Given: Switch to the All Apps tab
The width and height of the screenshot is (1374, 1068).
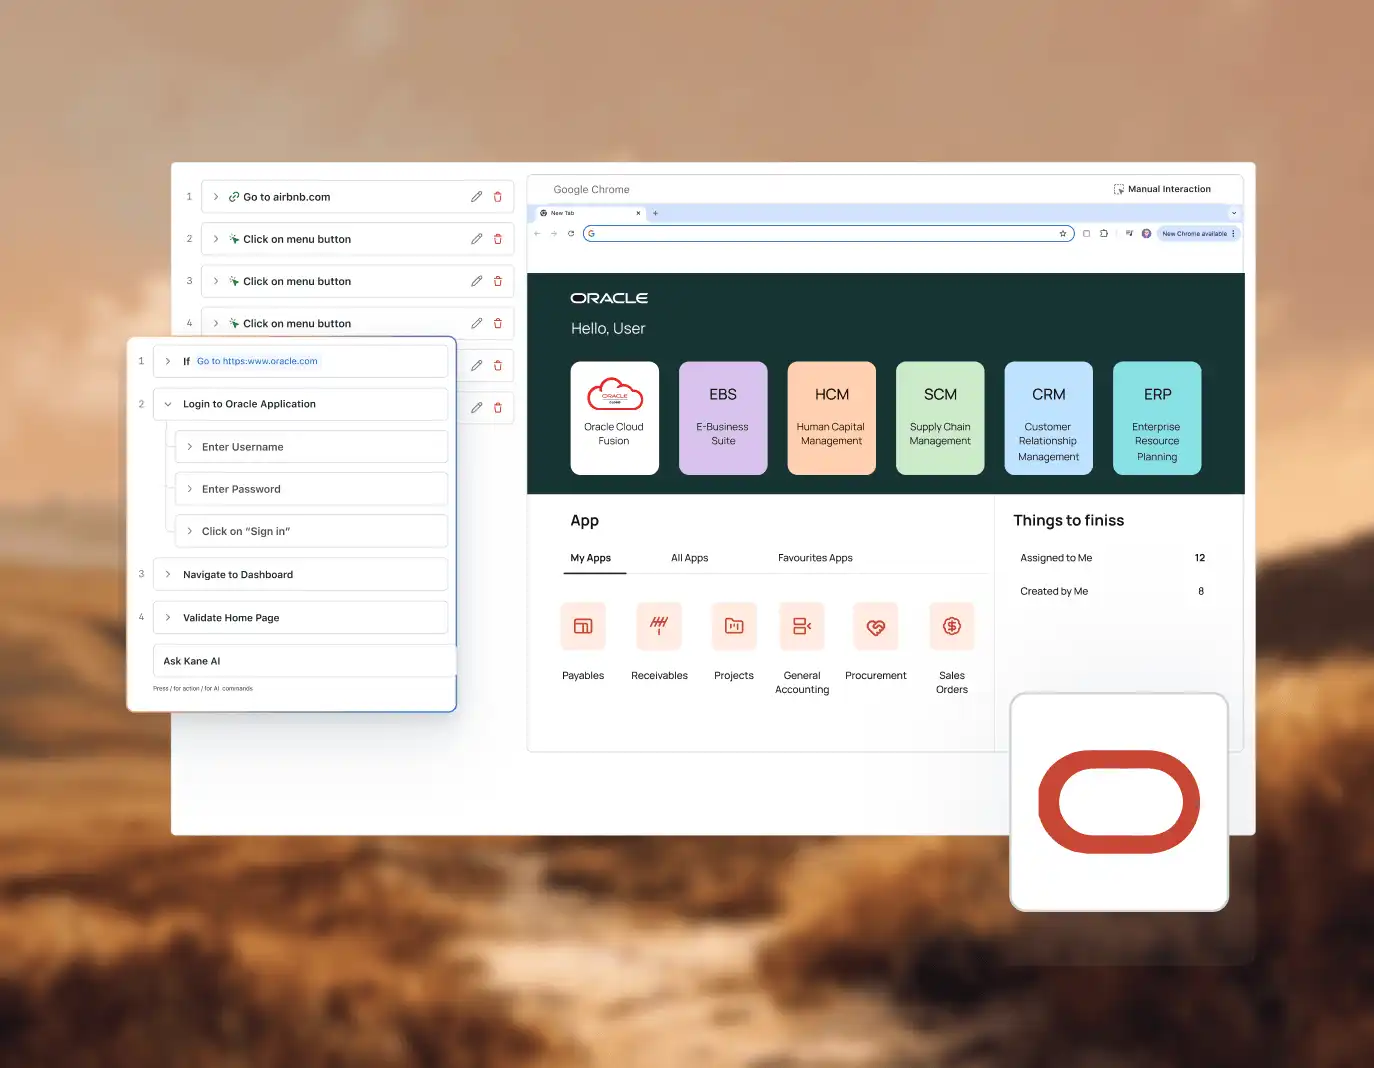Looking at the screenshot, I should tap(689, 558).
